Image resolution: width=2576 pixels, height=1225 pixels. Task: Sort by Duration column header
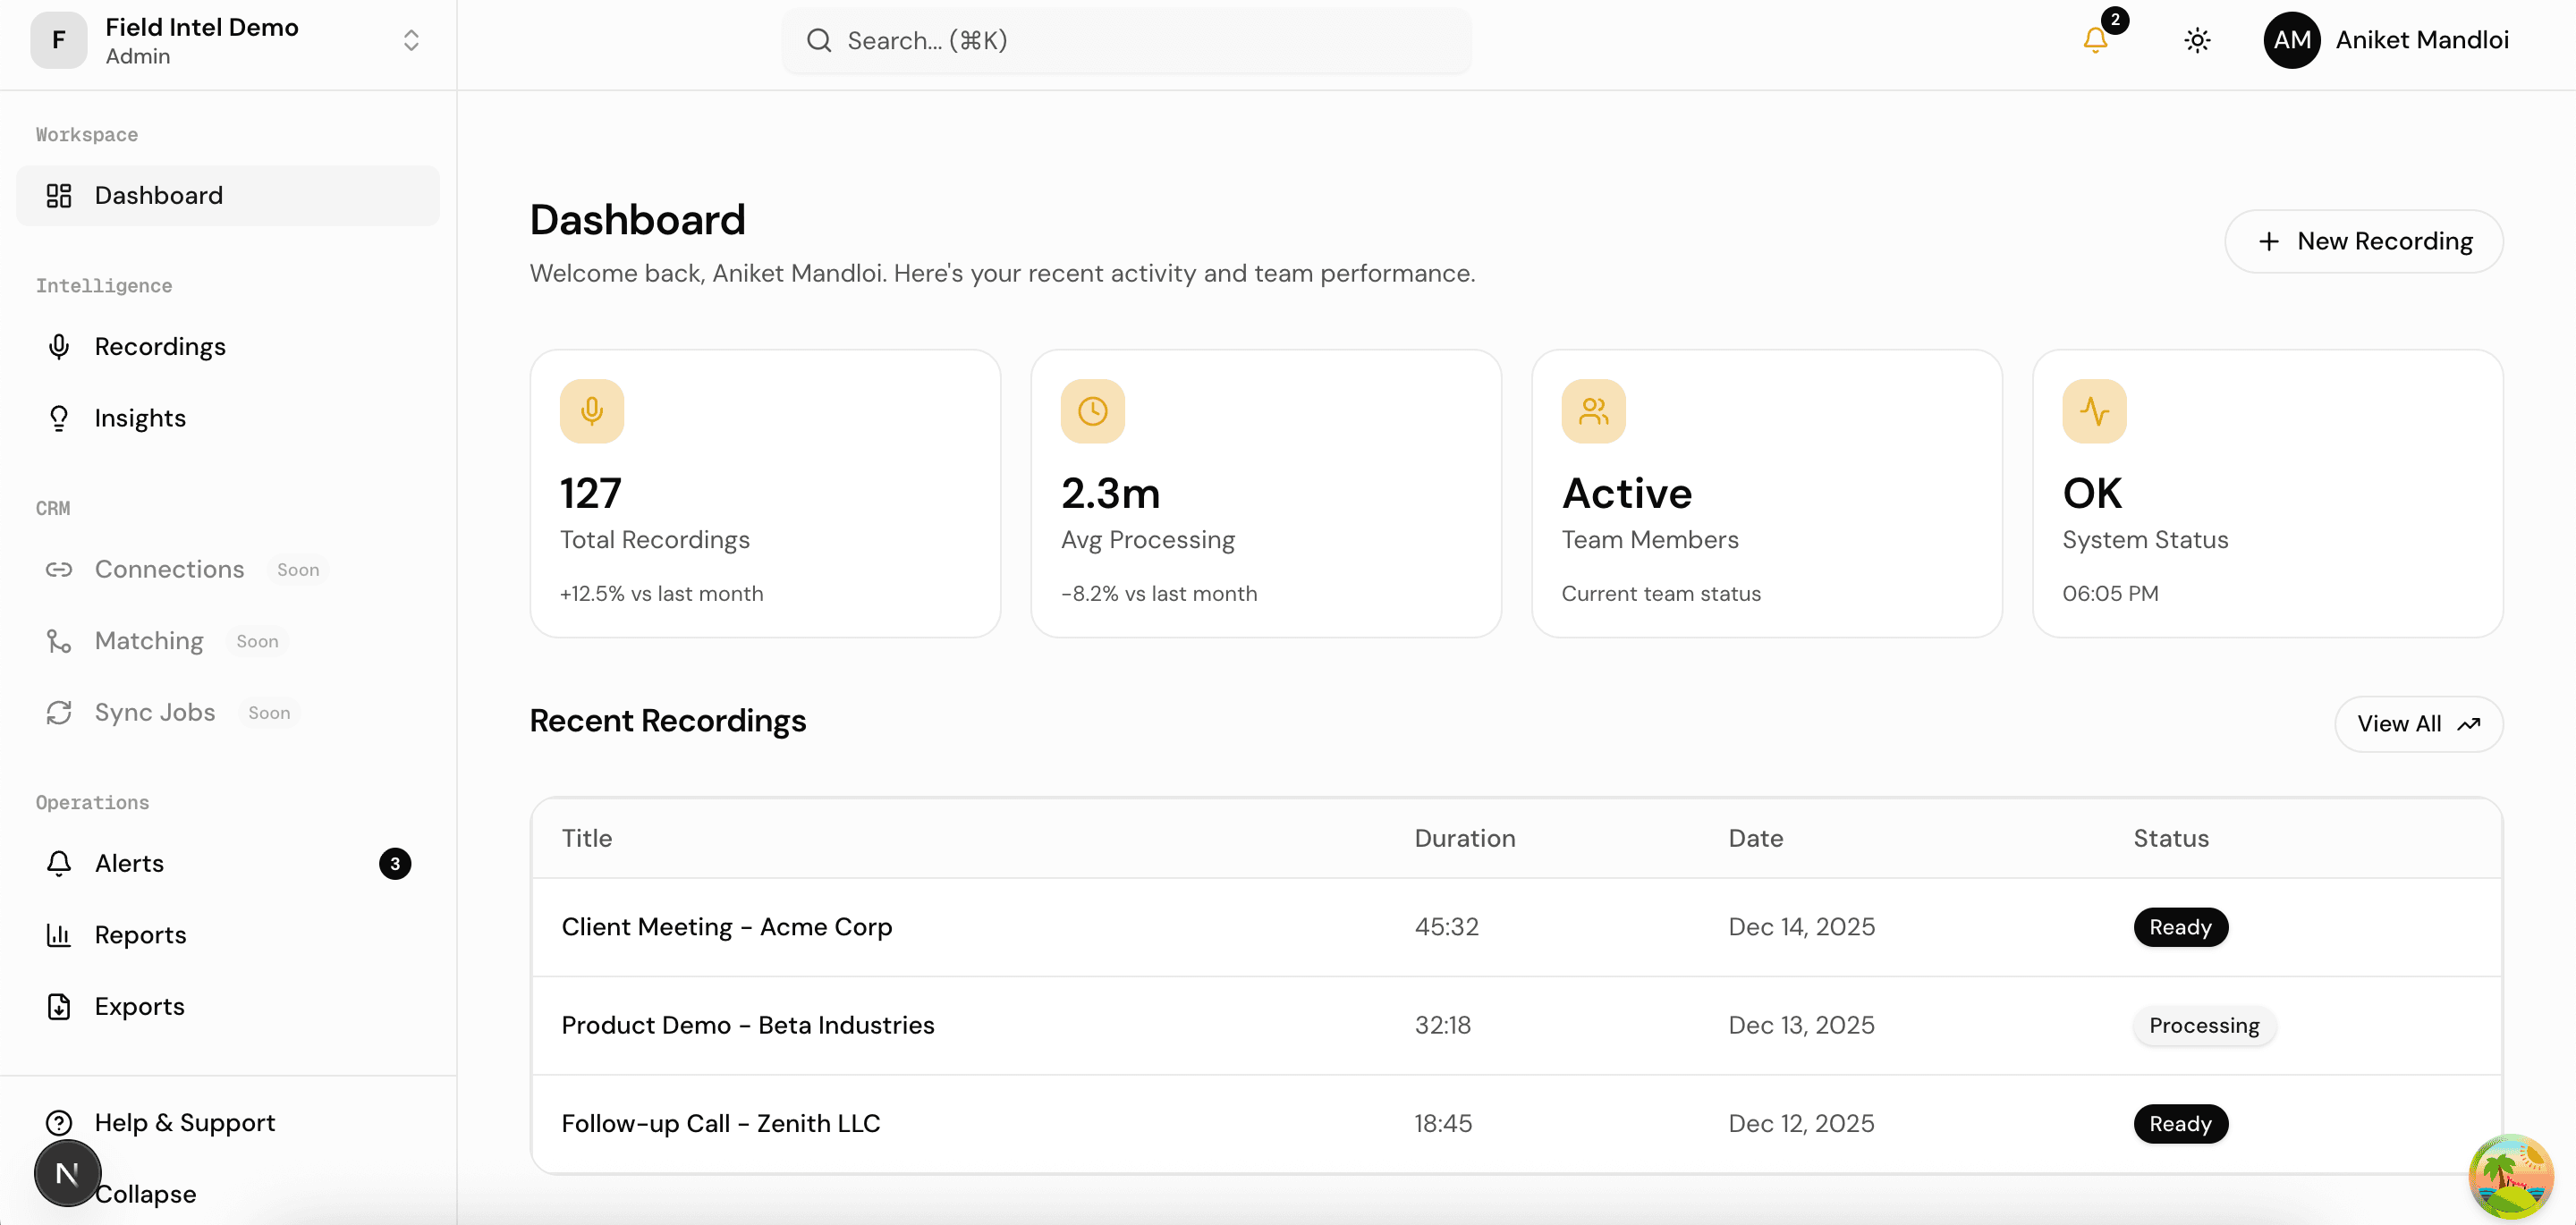click(1465, 838)
